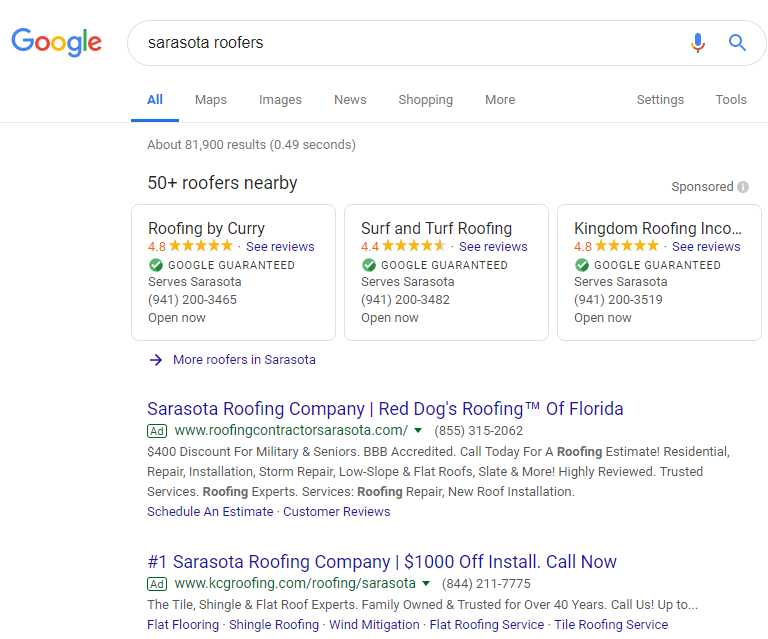Expand dropdown arrow next to kcgroofing.com URL
Screen dimensions: 768x639
(x=426, y=584)
